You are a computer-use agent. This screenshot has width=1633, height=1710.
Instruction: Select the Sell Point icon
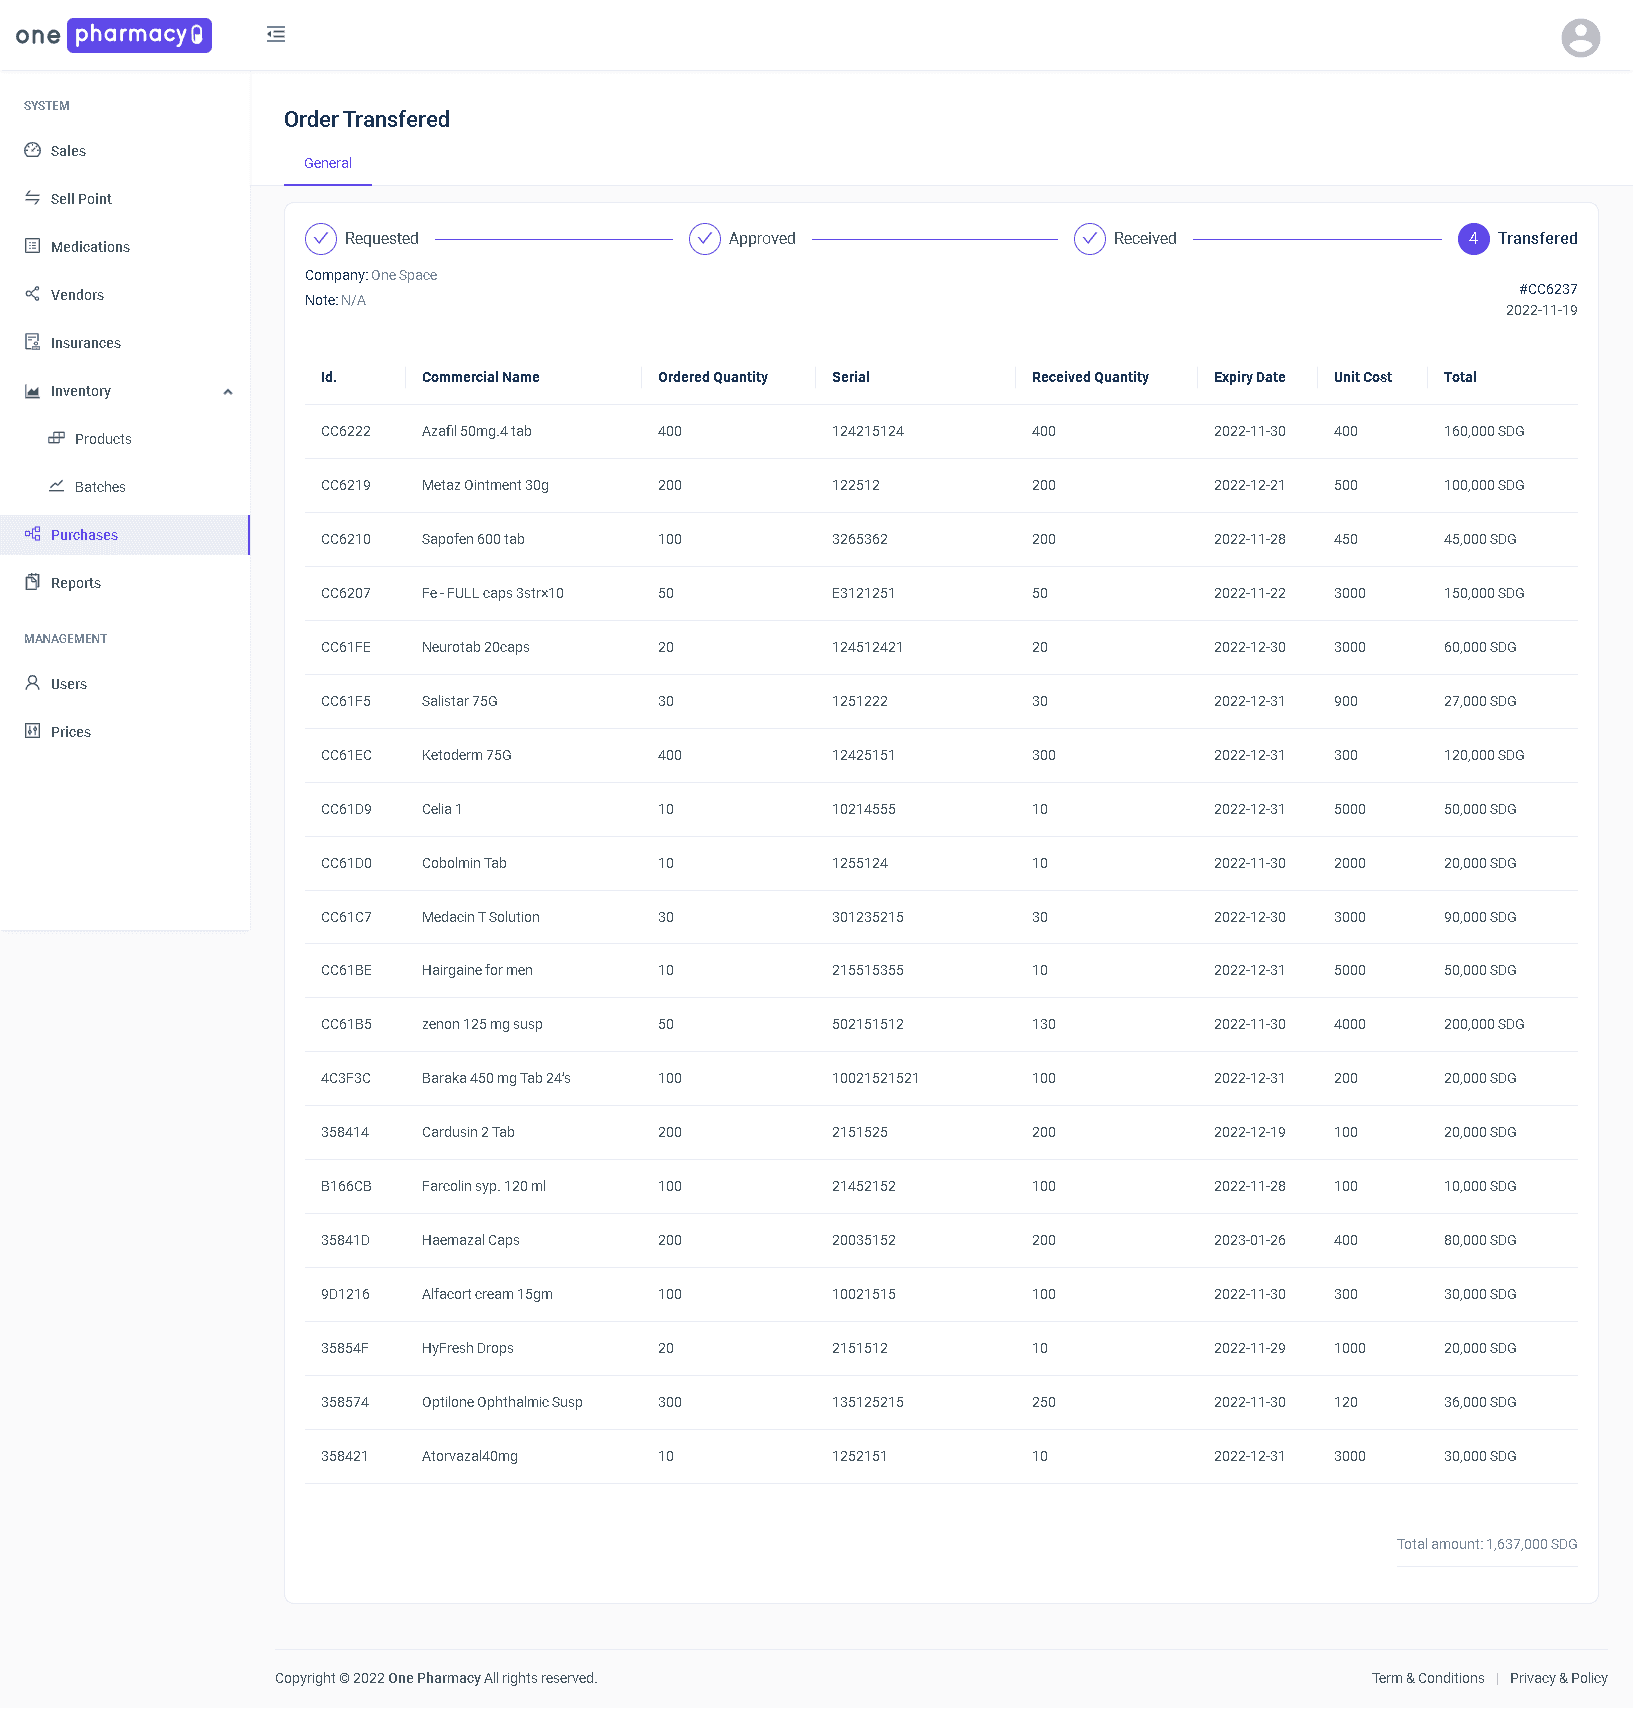(34, 198)
